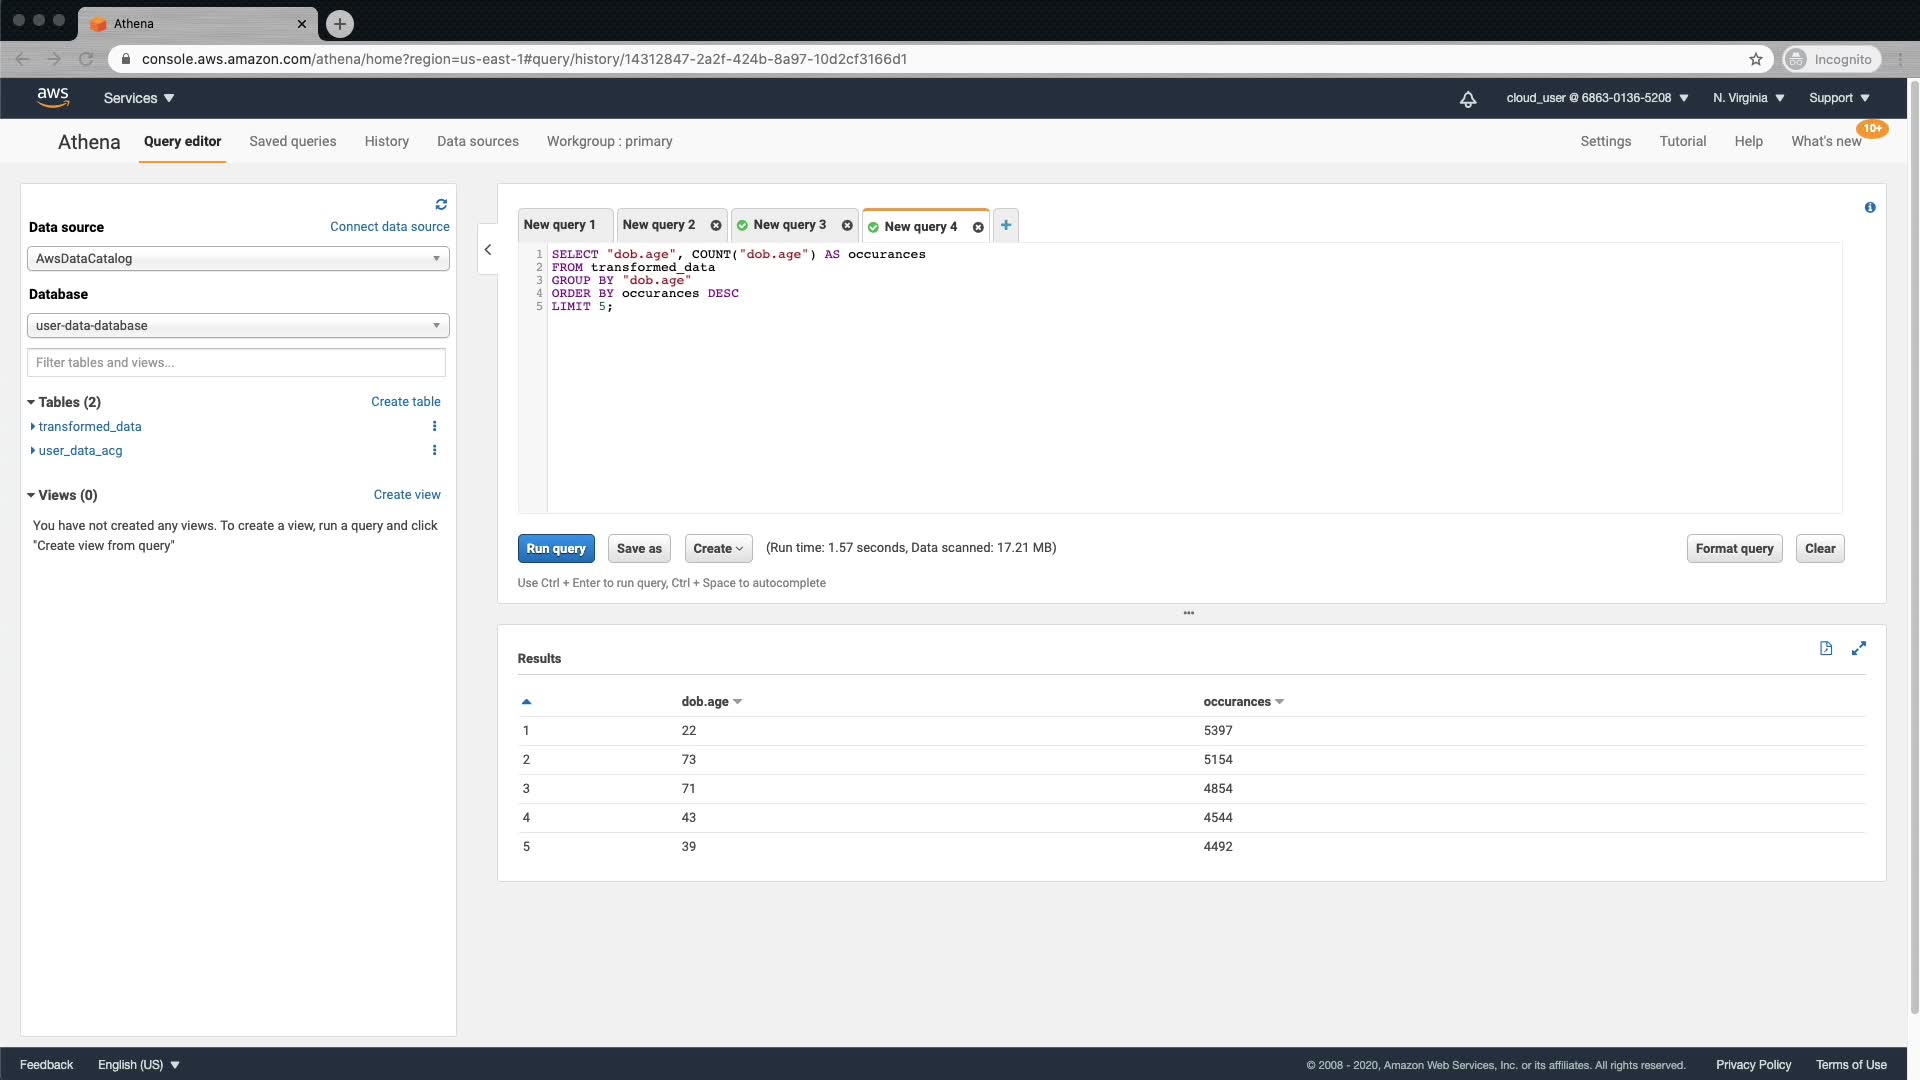Close the New query 3 tab

tap(847, 225)
